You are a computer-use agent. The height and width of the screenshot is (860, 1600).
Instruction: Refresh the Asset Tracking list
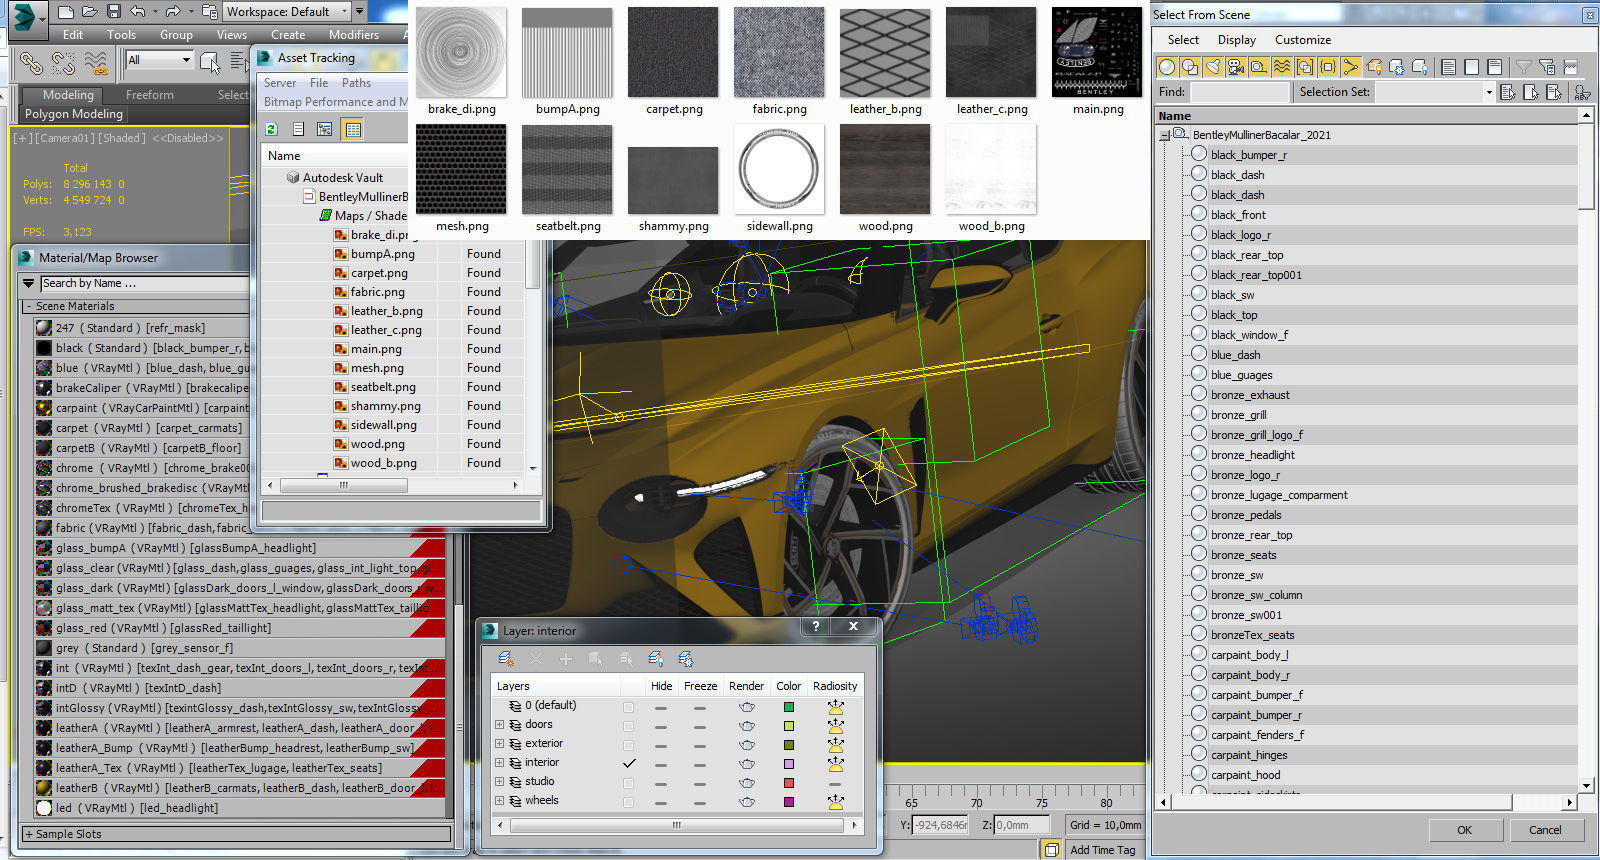[271, 129]
